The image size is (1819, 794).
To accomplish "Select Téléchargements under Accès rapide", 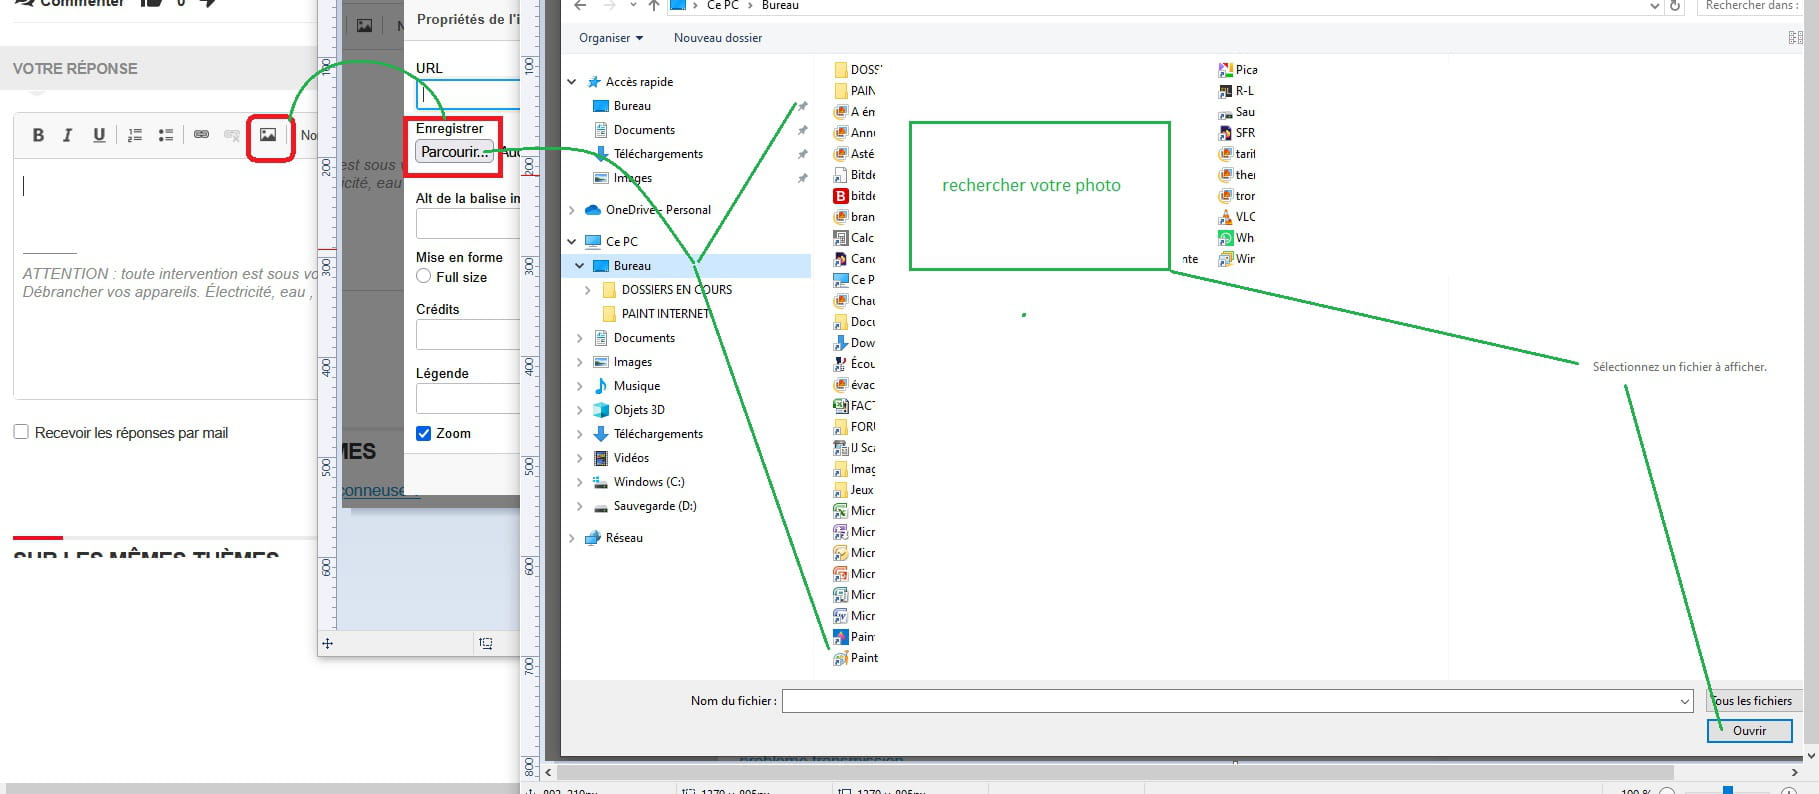I will (657, 154).
